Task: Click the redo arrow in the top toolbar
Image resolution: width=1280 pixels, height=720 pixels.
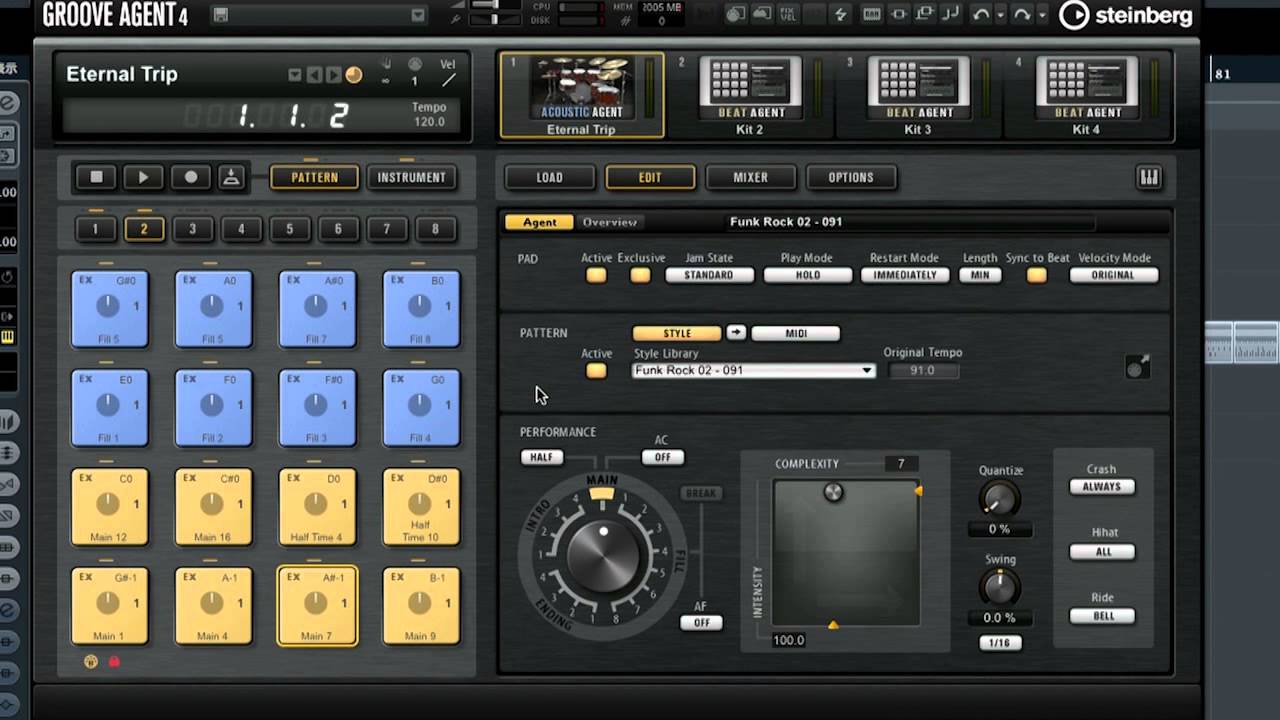Action: [1022, 14]
